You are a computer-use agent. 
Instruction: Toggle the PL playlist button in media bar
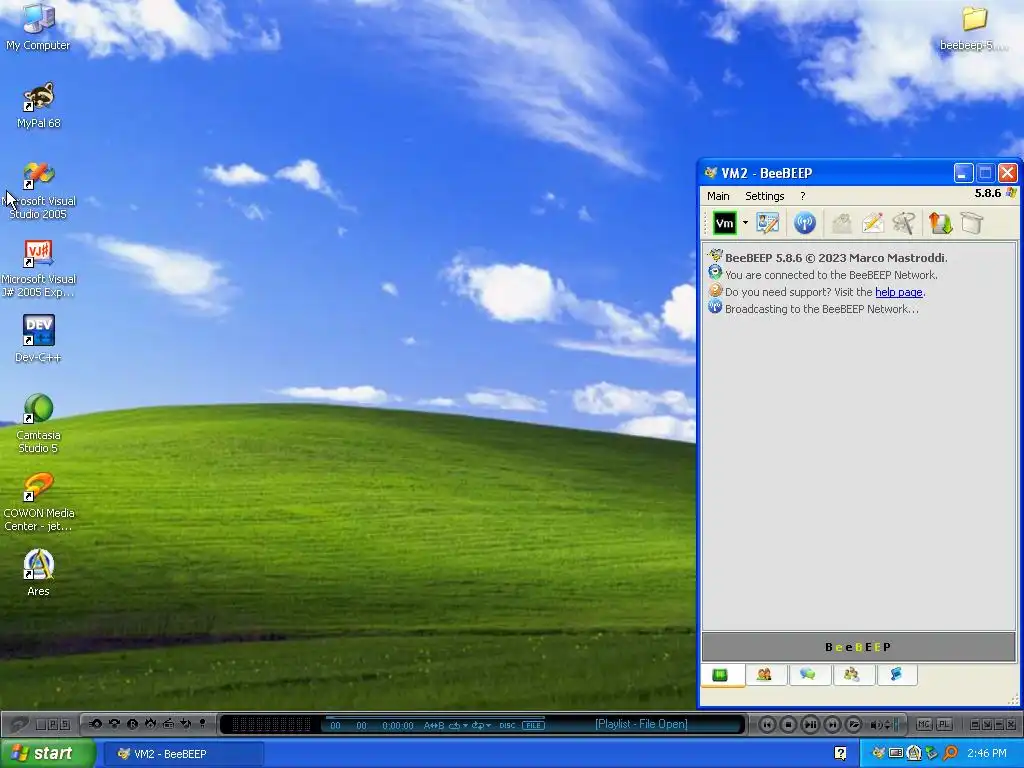(944, 724)
